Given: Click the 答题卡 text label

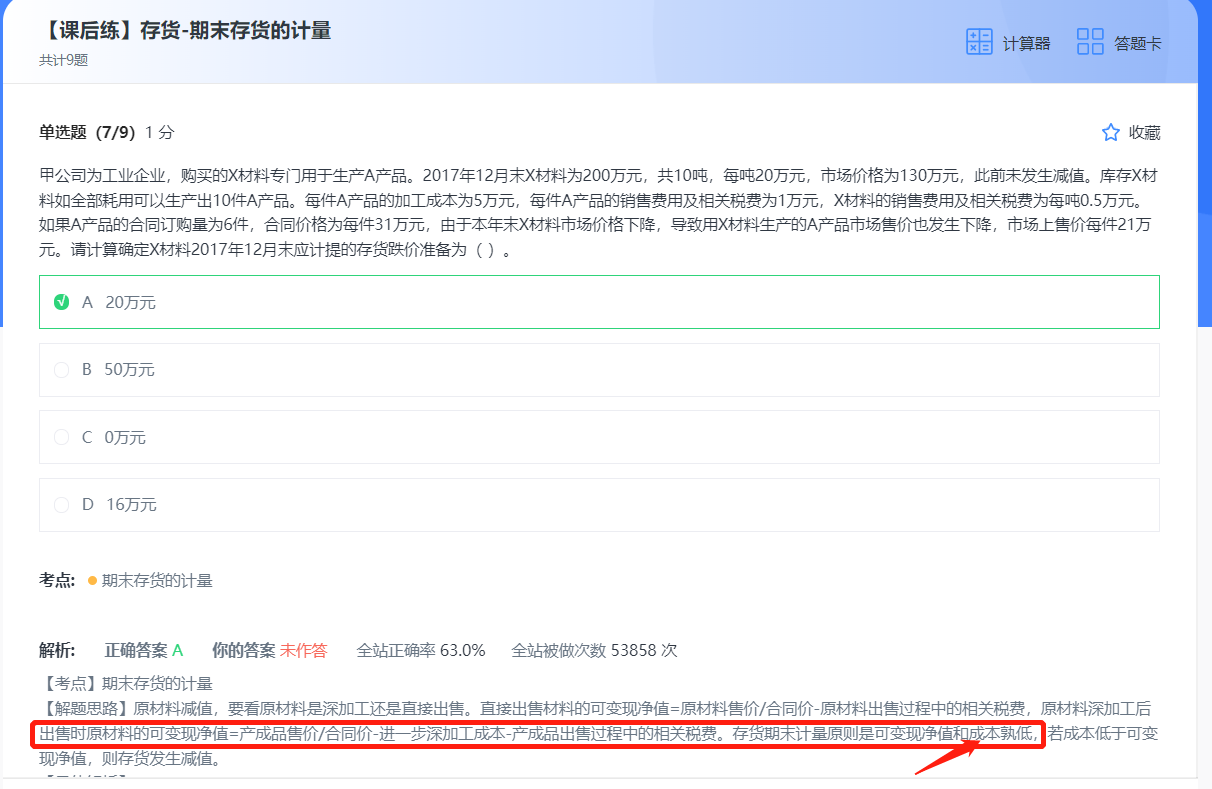Looking at the screenshot, I should click(1138, 43).
